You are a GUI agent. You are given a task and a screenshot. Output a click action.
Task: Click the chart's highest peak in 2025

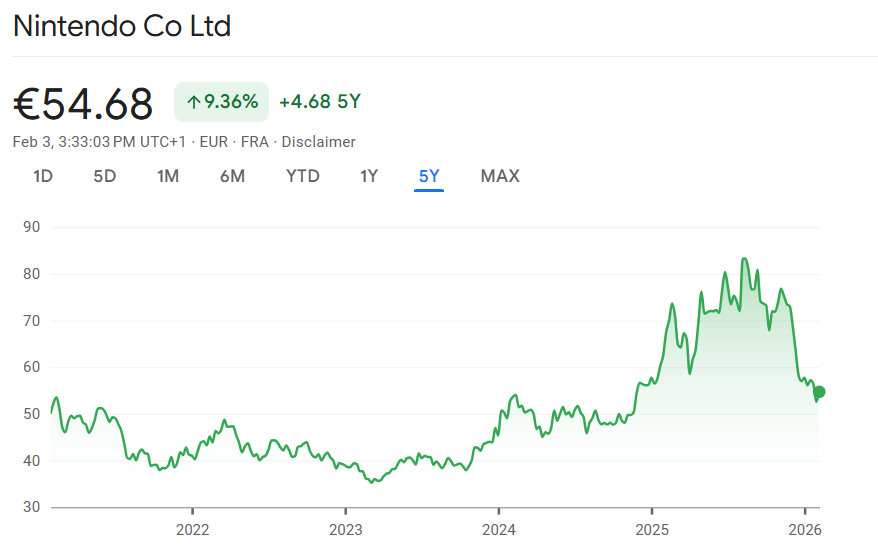[x=744, y=259]
